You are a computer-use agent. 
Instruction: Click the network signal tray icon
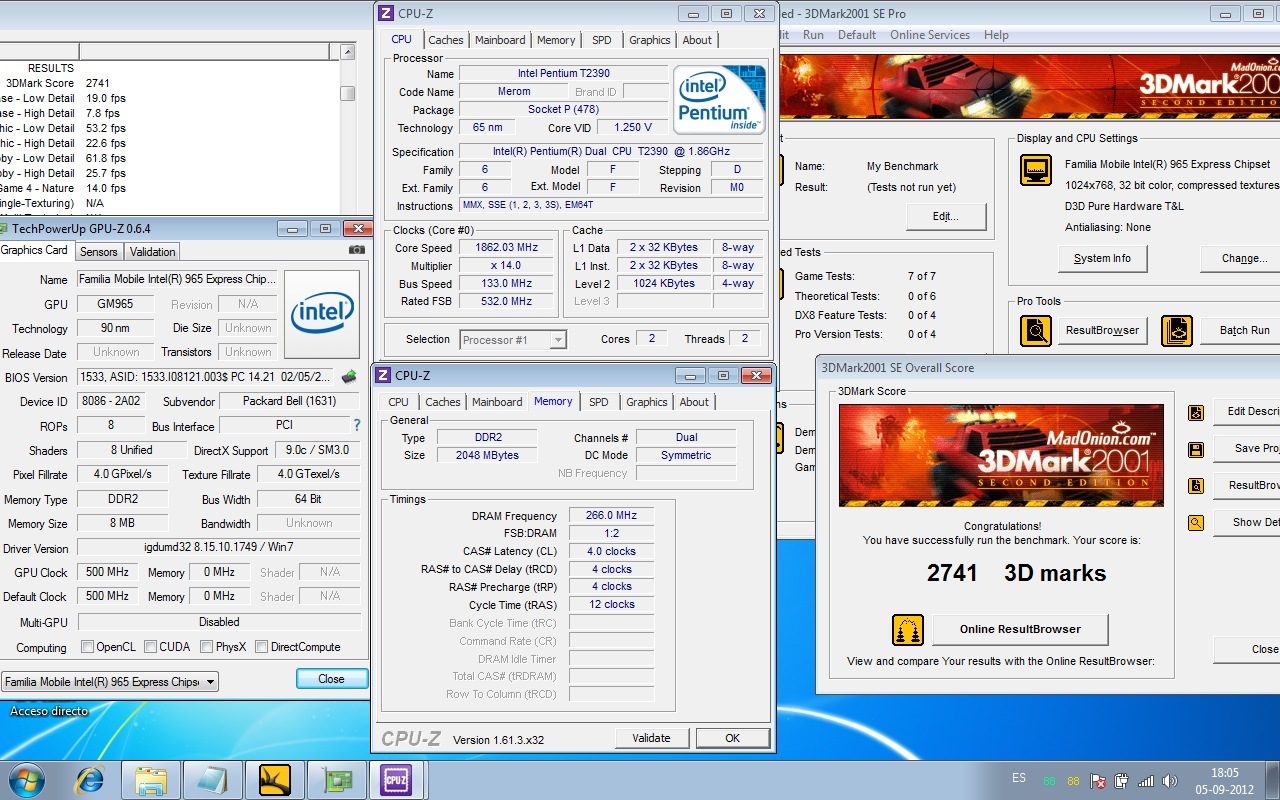[x=1146, y=780]
